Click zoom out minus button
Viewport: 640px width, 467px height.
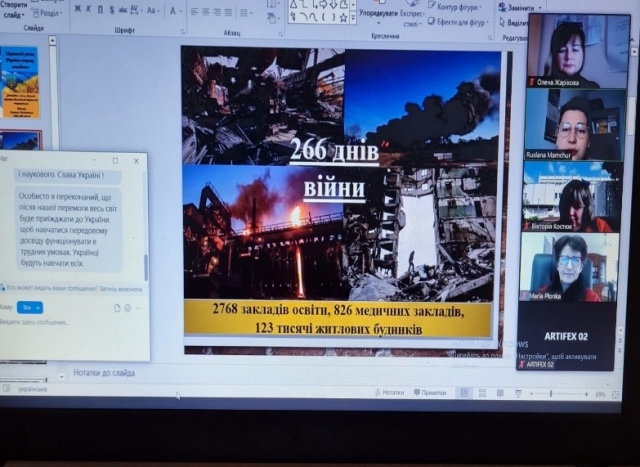point(531,394)
